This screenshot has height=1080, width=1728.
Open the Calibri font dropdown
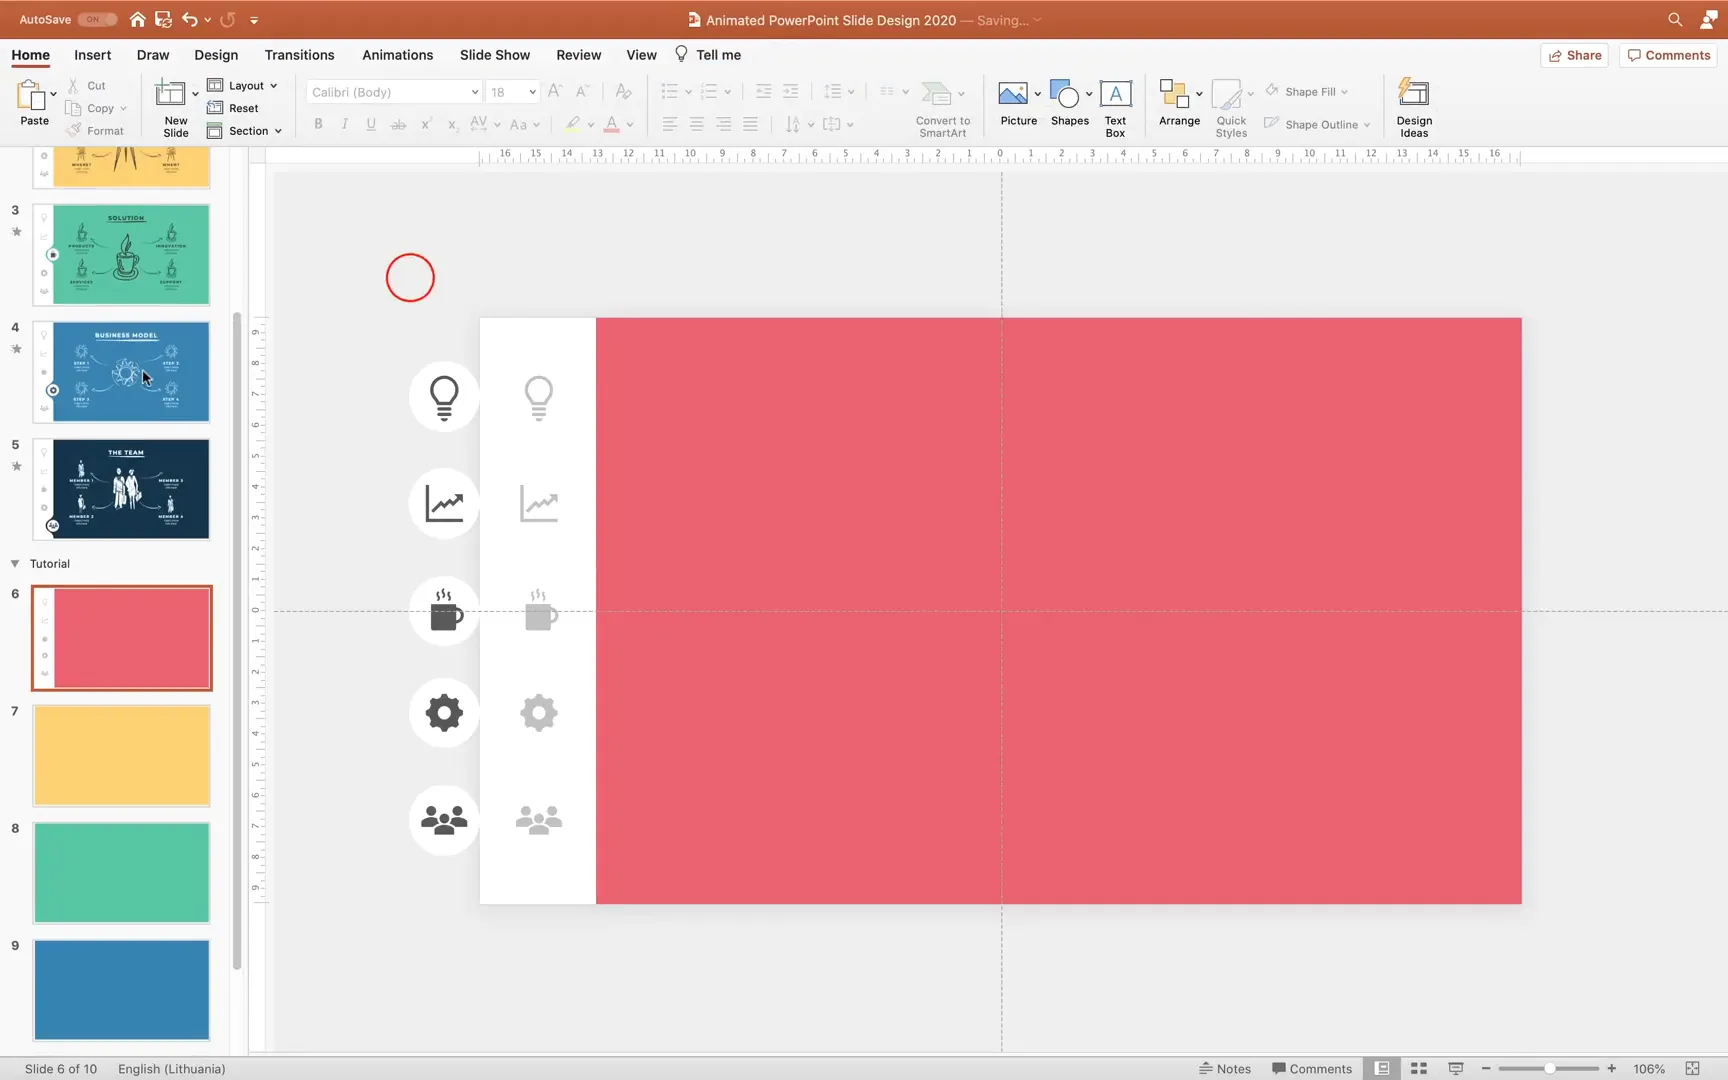[x=393, y=91]
